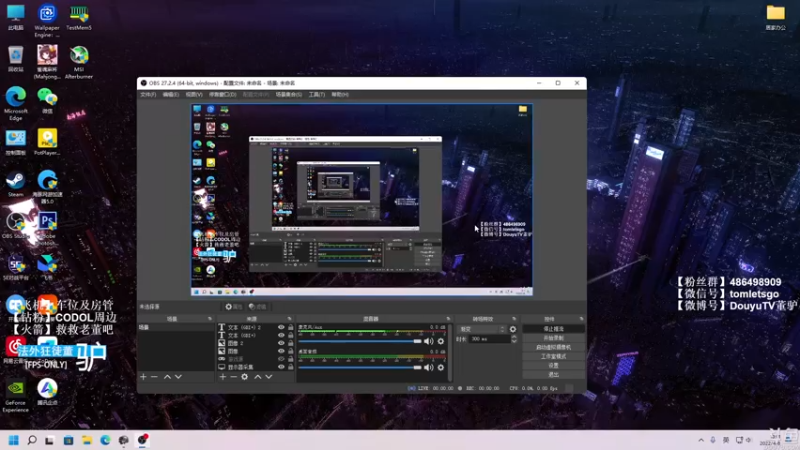Select GeForce Experience desktop icon
The width and height of the screenshot is (800, 450).
pos(16,395)
